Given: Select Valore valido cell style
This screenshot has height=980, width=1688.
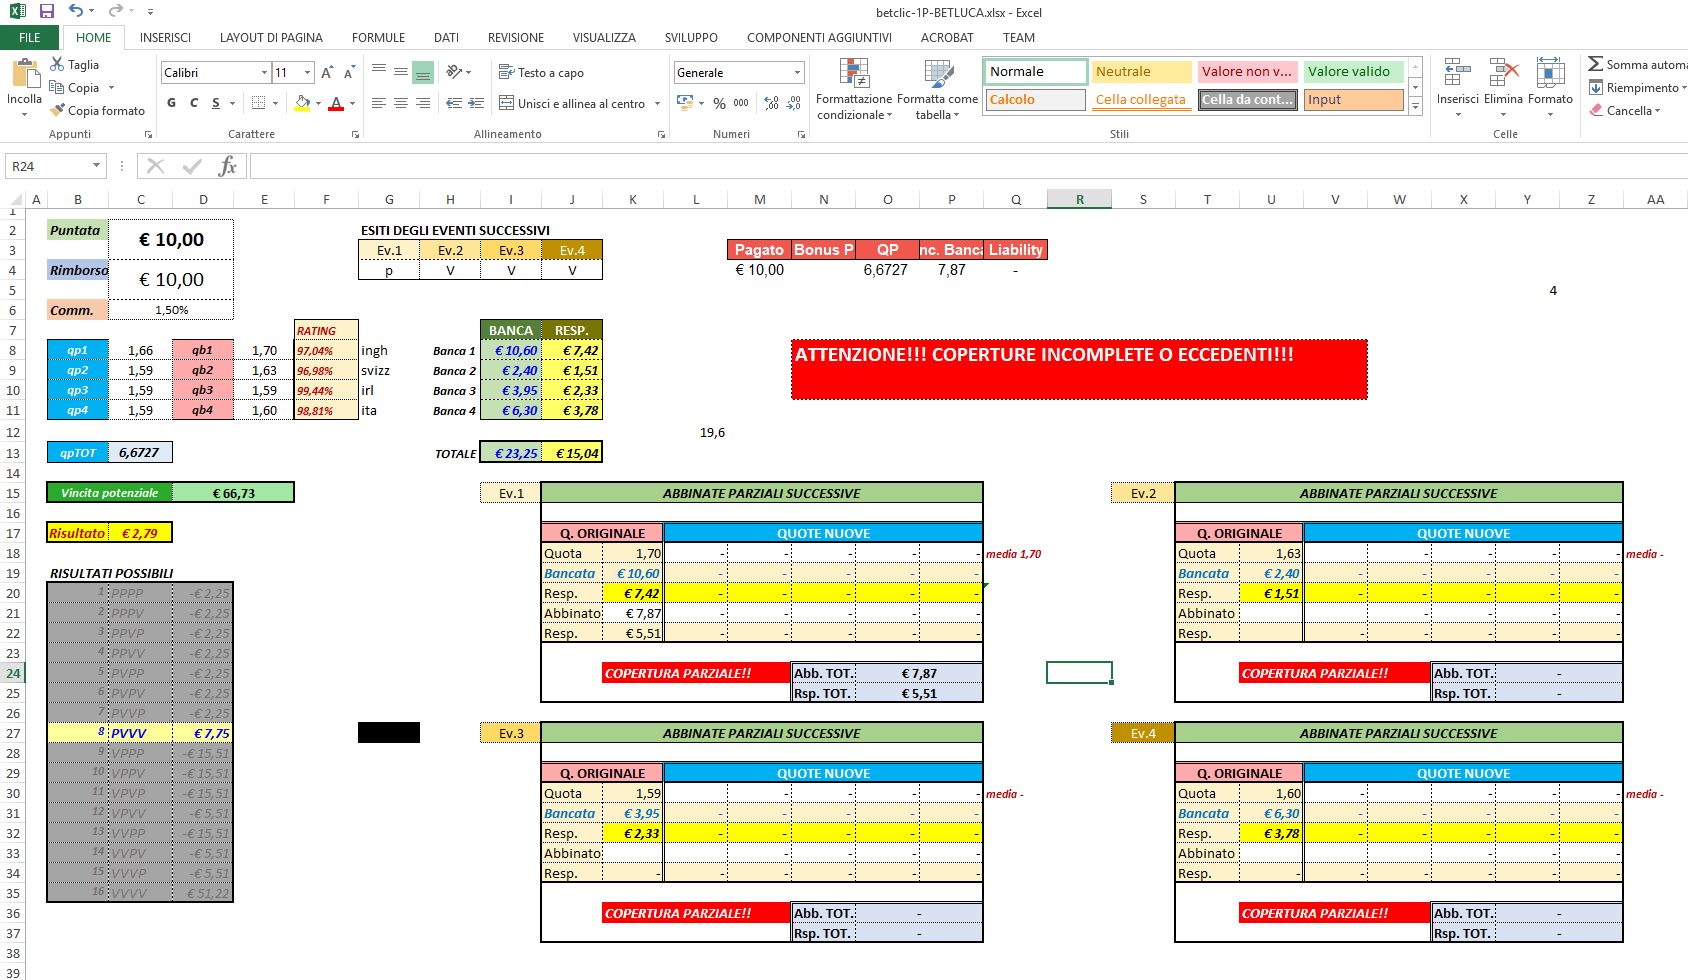Looking at the screenshot, I should (1353, 72).
